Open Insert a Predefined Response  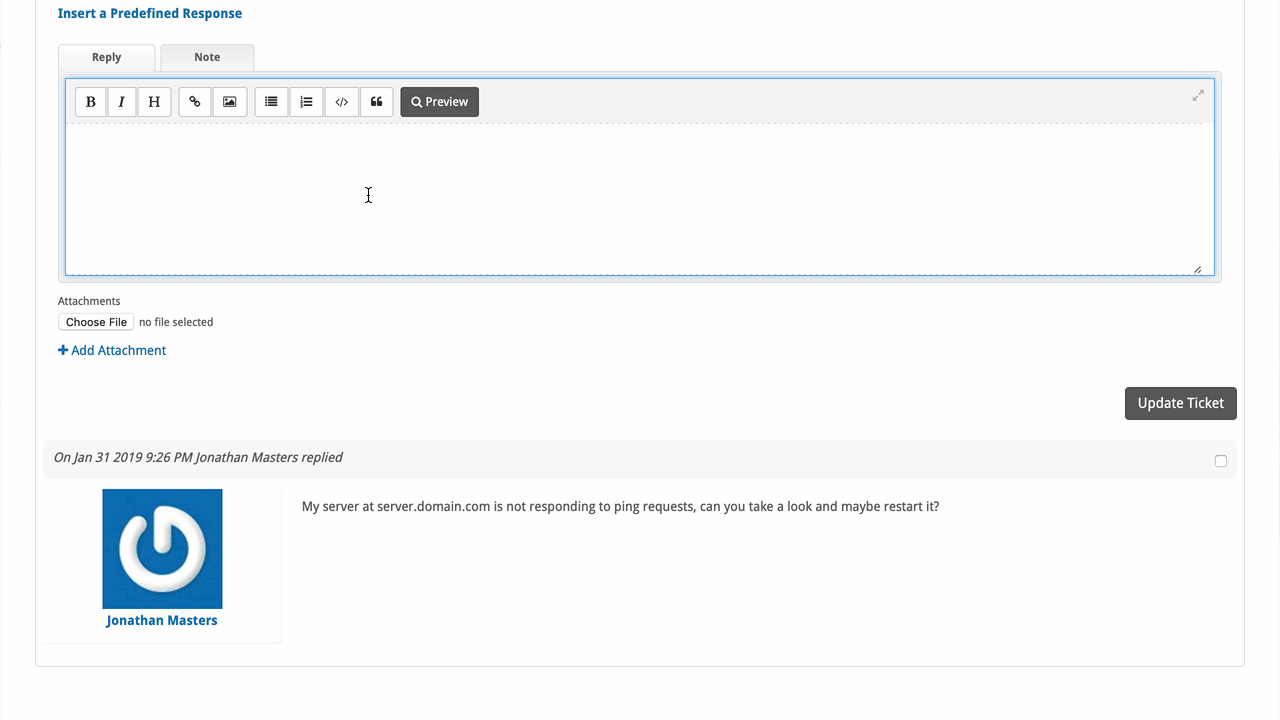click(150, 14)
